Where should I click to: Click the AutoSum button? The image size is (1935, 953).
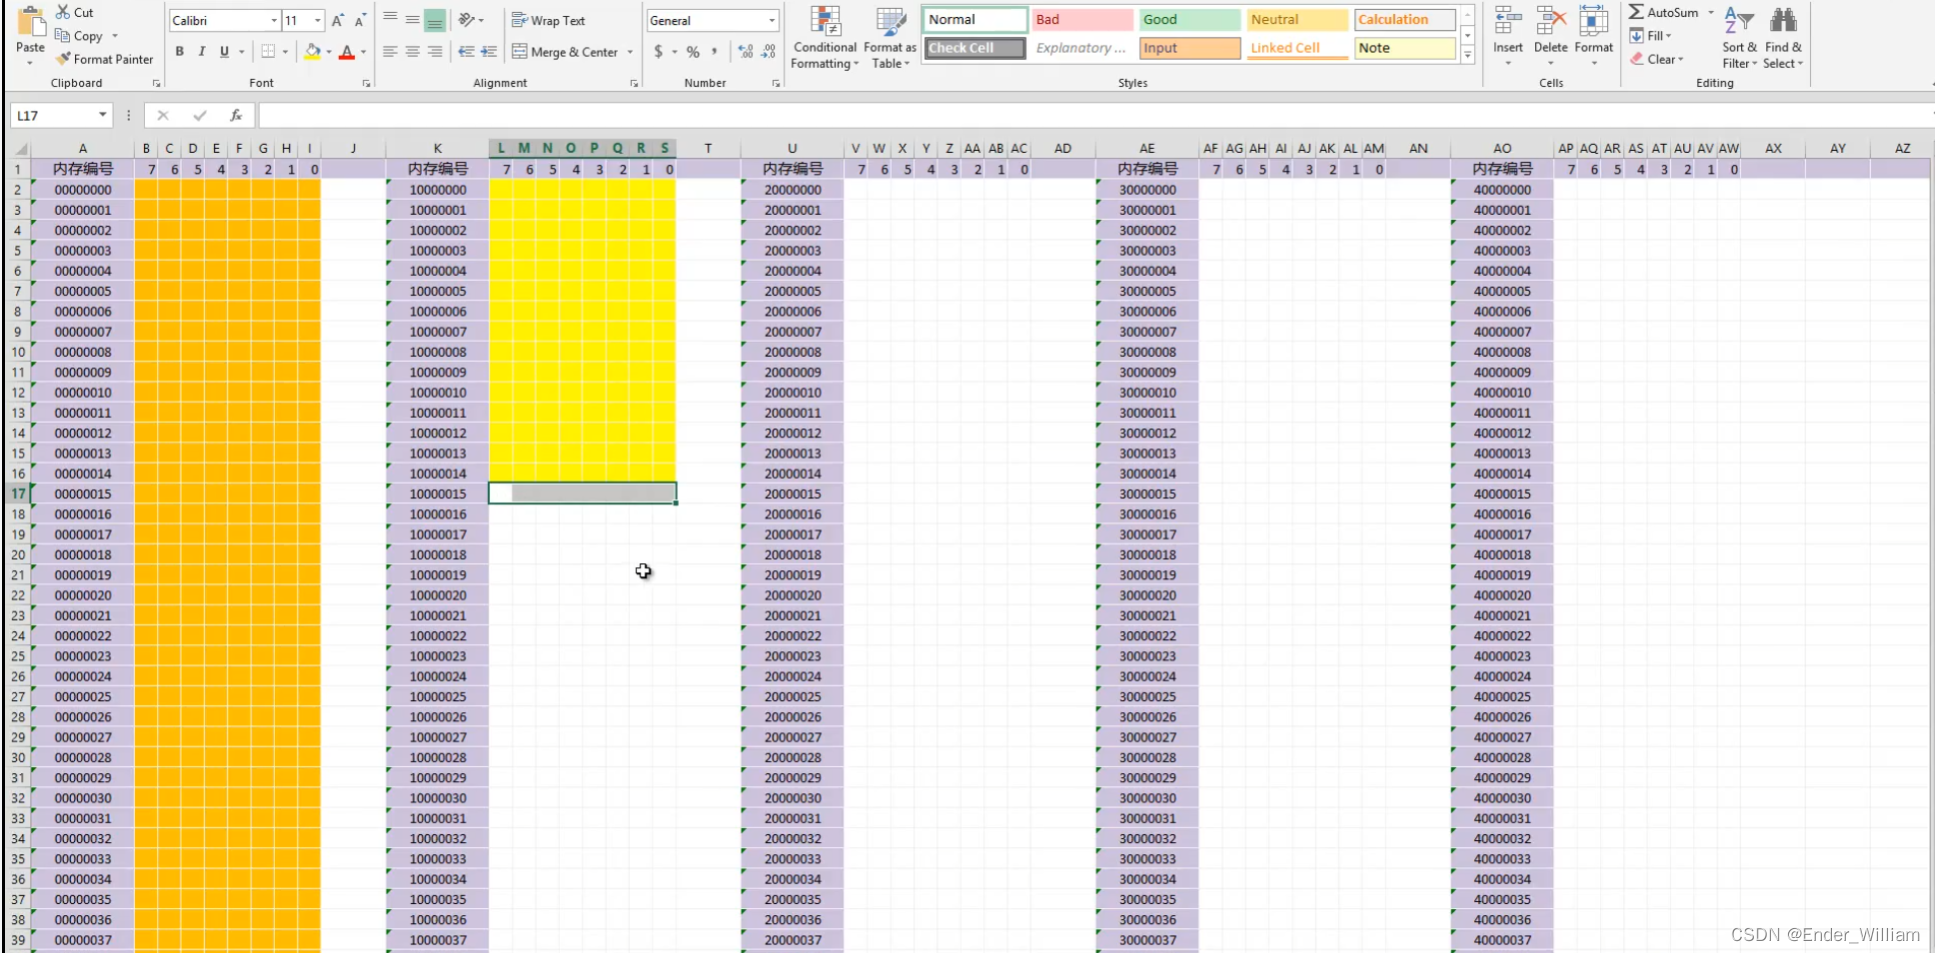[1664, 13]
